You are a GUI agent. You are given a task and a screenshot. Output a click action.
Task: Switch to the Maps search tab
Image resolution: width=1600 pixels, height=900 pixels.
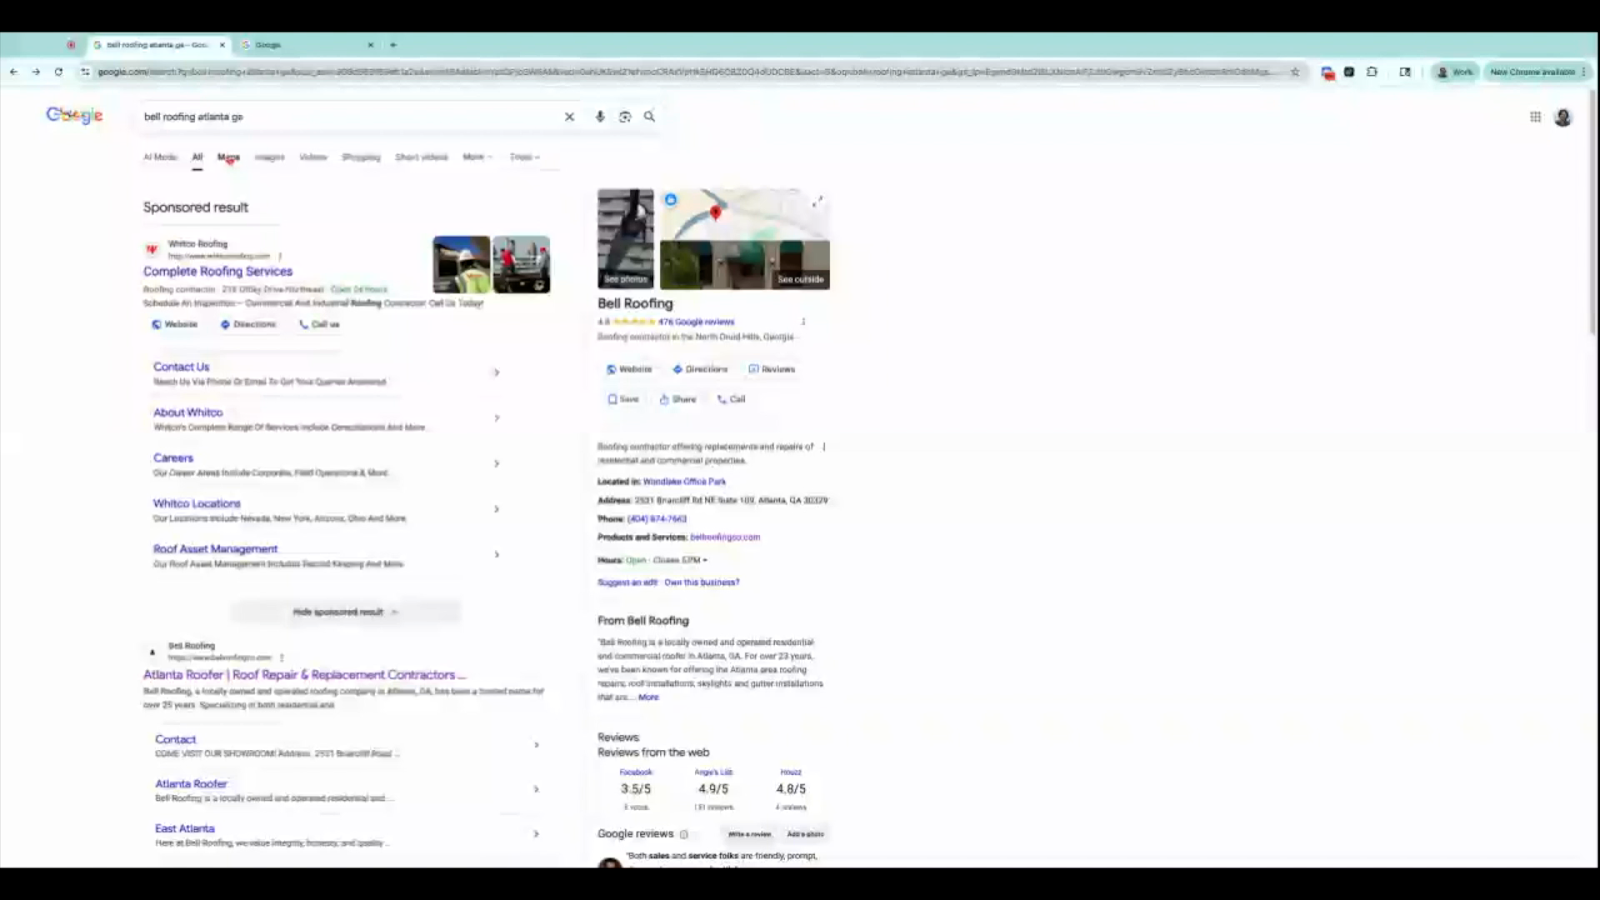[x=229, y=157]
